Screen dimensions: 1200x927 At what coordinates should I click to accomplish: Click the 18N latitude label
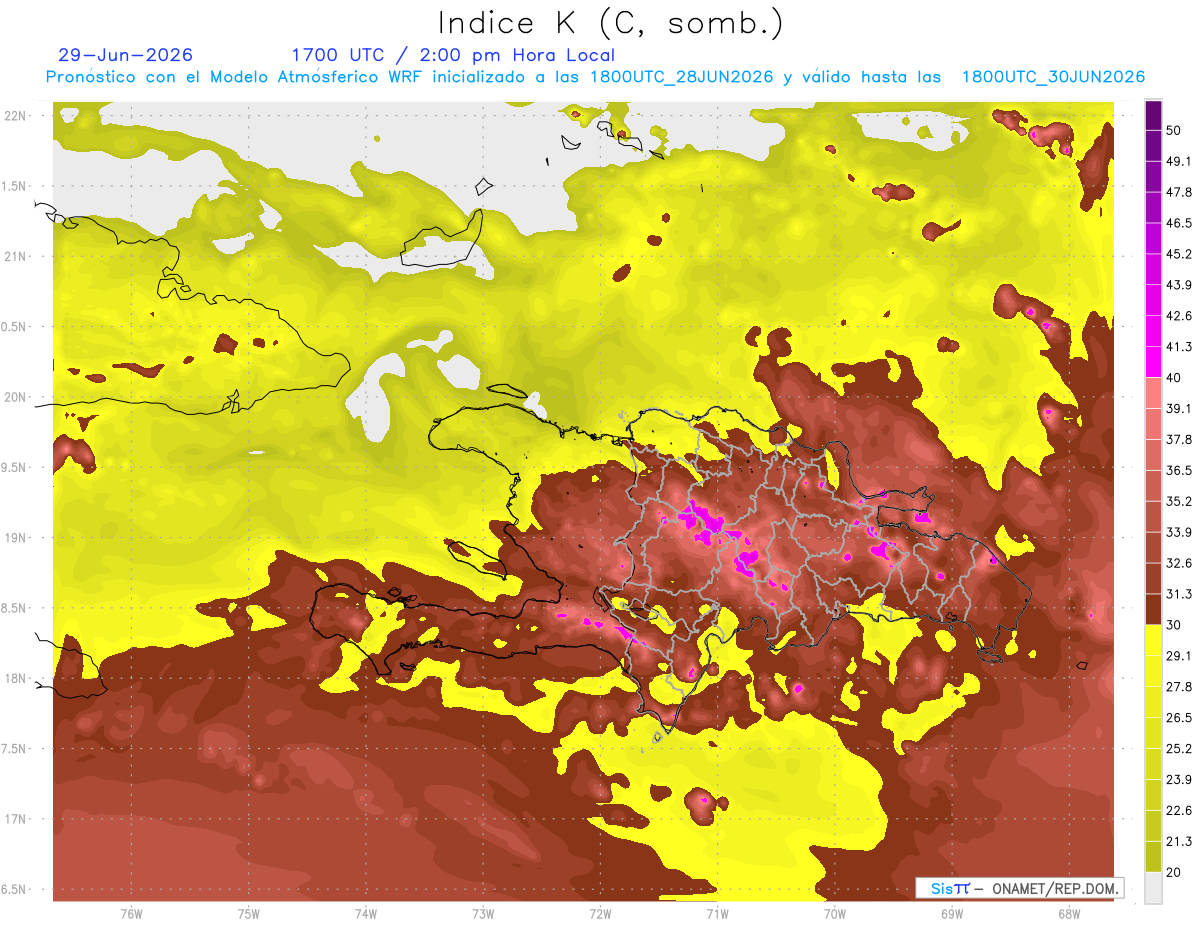tap(16, 678)
